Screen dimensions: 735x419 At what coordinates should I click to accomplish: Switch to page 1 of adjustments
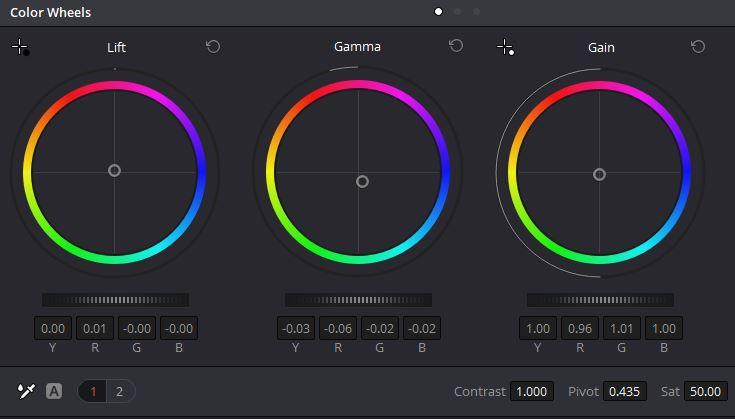point(93,391)
